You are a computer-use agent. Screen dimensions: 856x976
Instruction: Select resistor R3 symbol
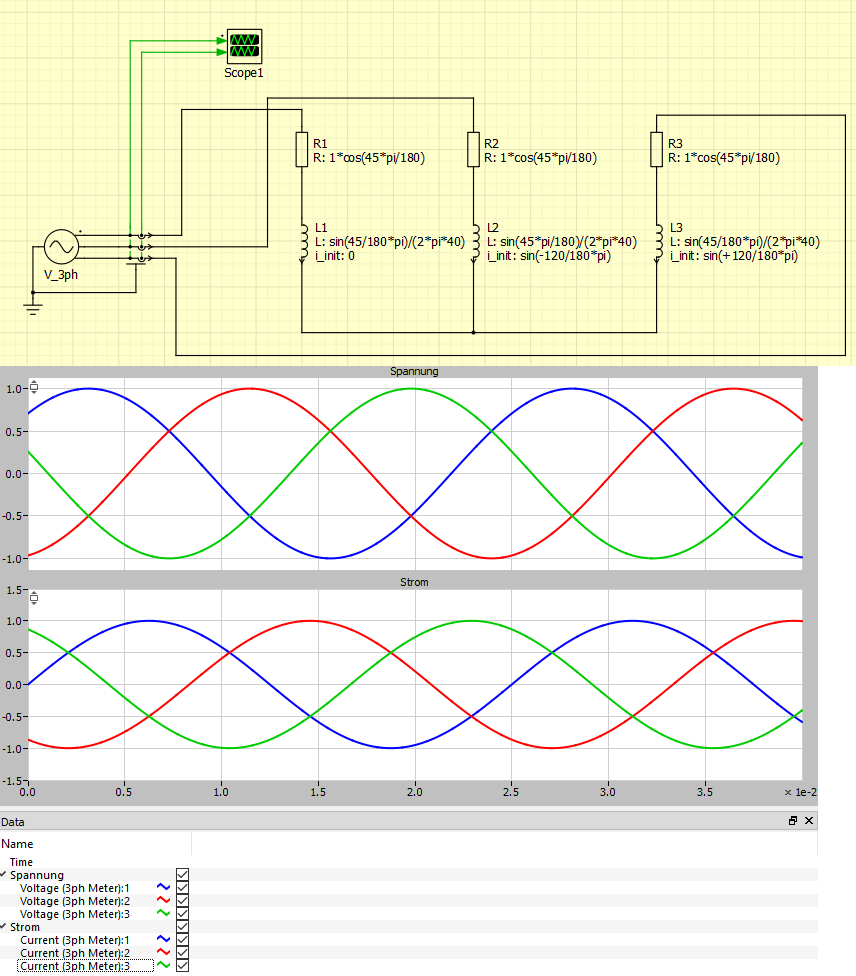[656, 149]
